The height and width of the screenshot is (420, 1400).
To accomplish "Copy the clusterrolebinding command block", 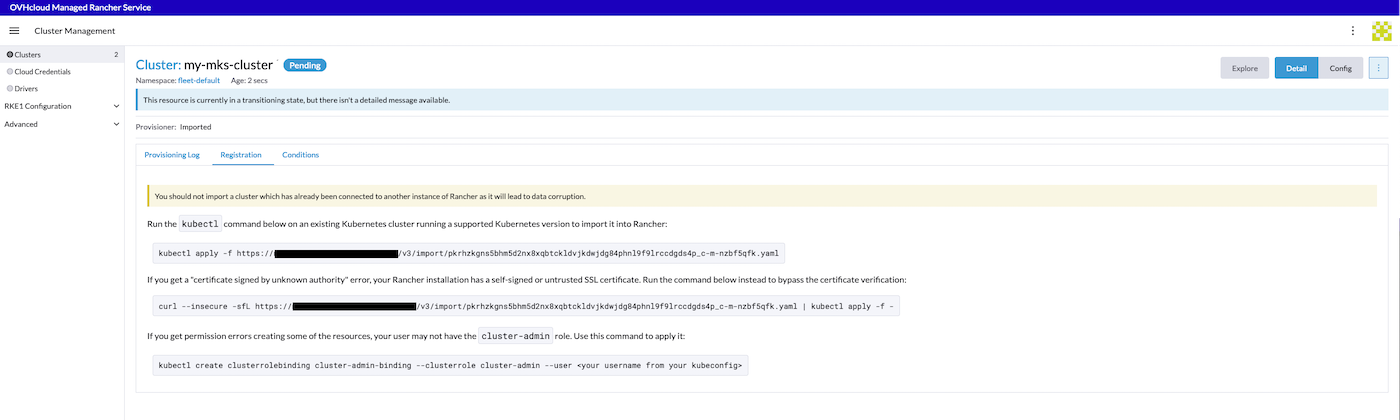I will (450, 366).
